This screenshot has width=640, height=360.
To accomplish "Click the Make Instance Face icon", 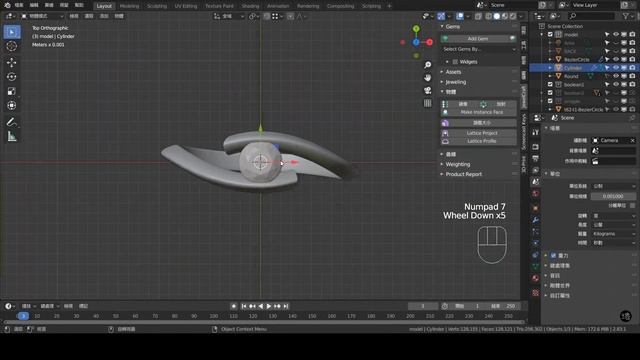I will (445, 112).
